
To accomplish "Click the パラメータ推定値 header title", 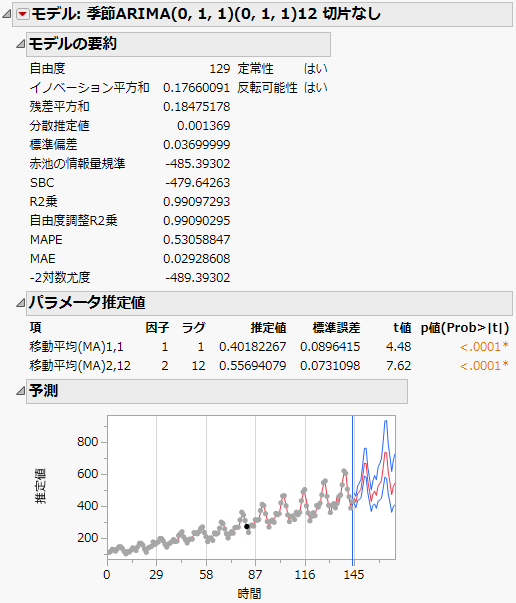I will pyautogui.click(x=87, y=303).
